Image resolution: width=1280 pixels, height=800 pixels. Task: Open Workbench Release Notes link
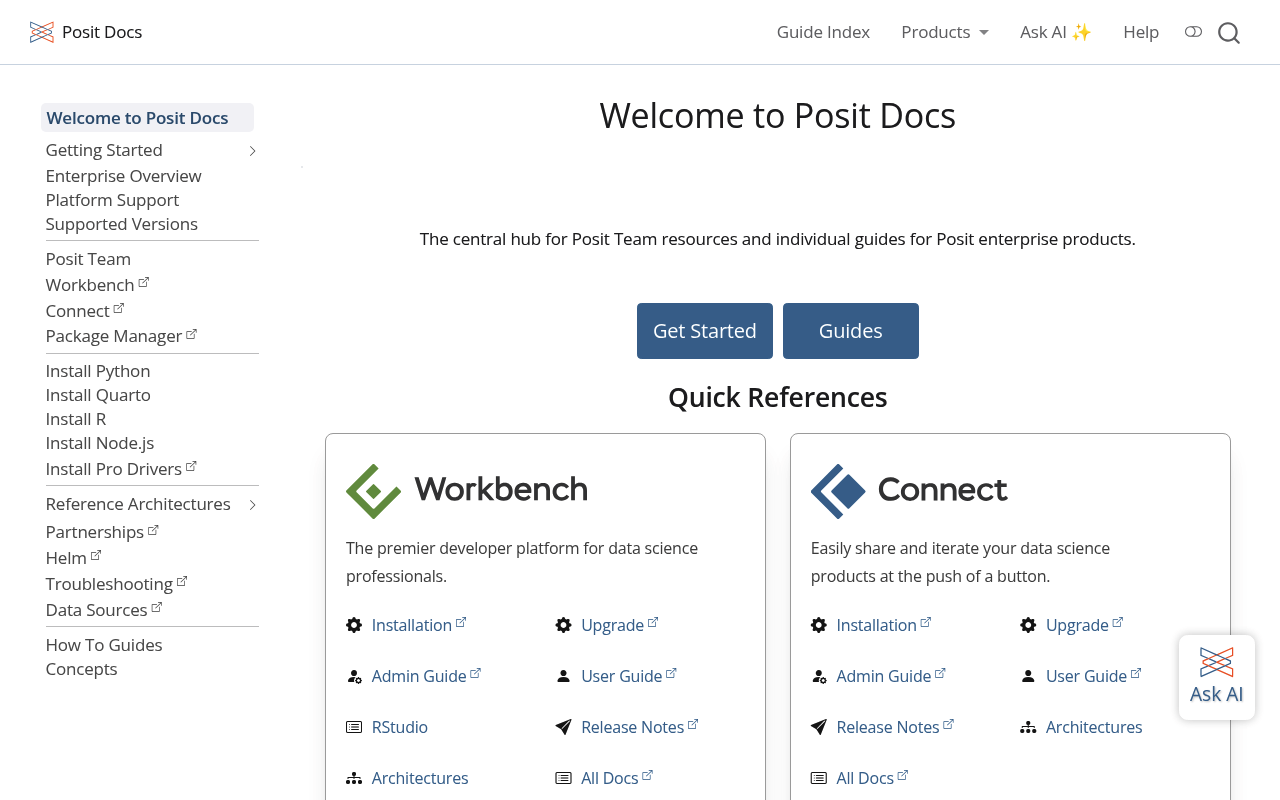[640, 727]
